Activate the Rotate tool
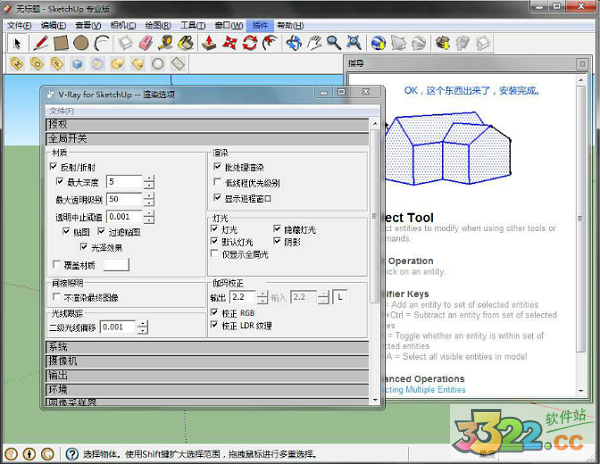 (x=249, y=43)
